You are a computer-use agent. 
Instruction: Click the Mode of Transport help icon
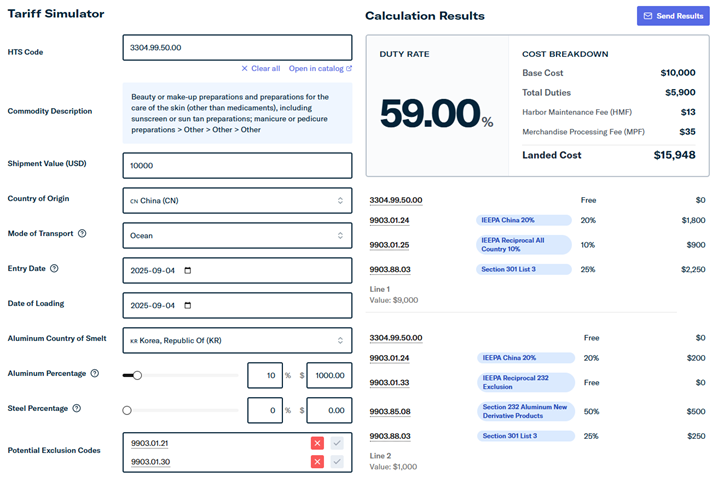(x=82, y=234)
